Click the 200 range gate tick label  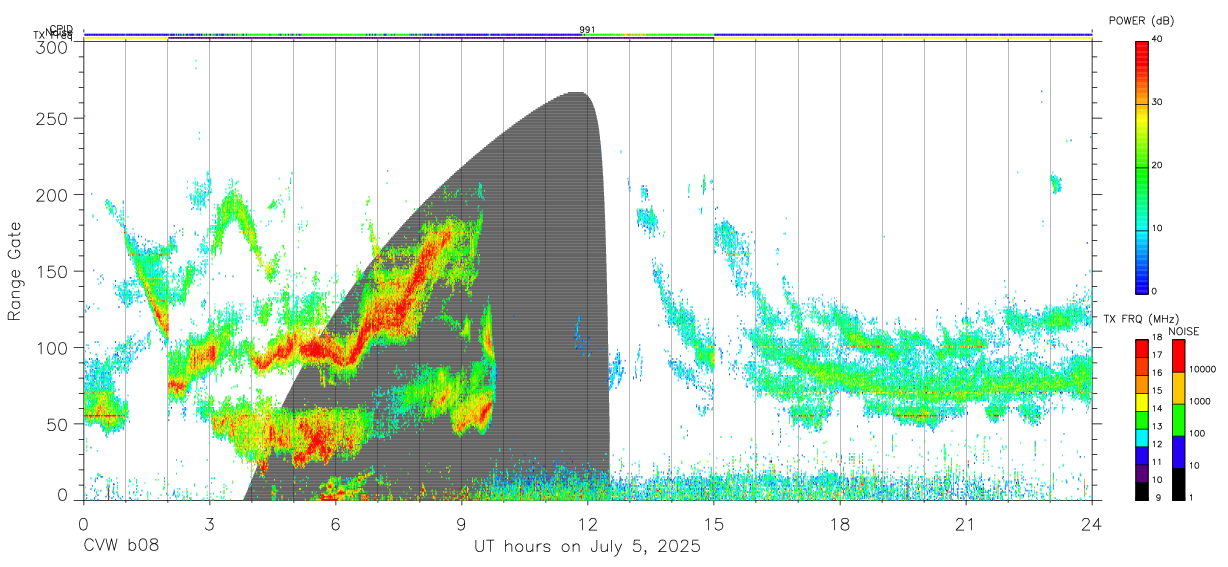point(54,195)
